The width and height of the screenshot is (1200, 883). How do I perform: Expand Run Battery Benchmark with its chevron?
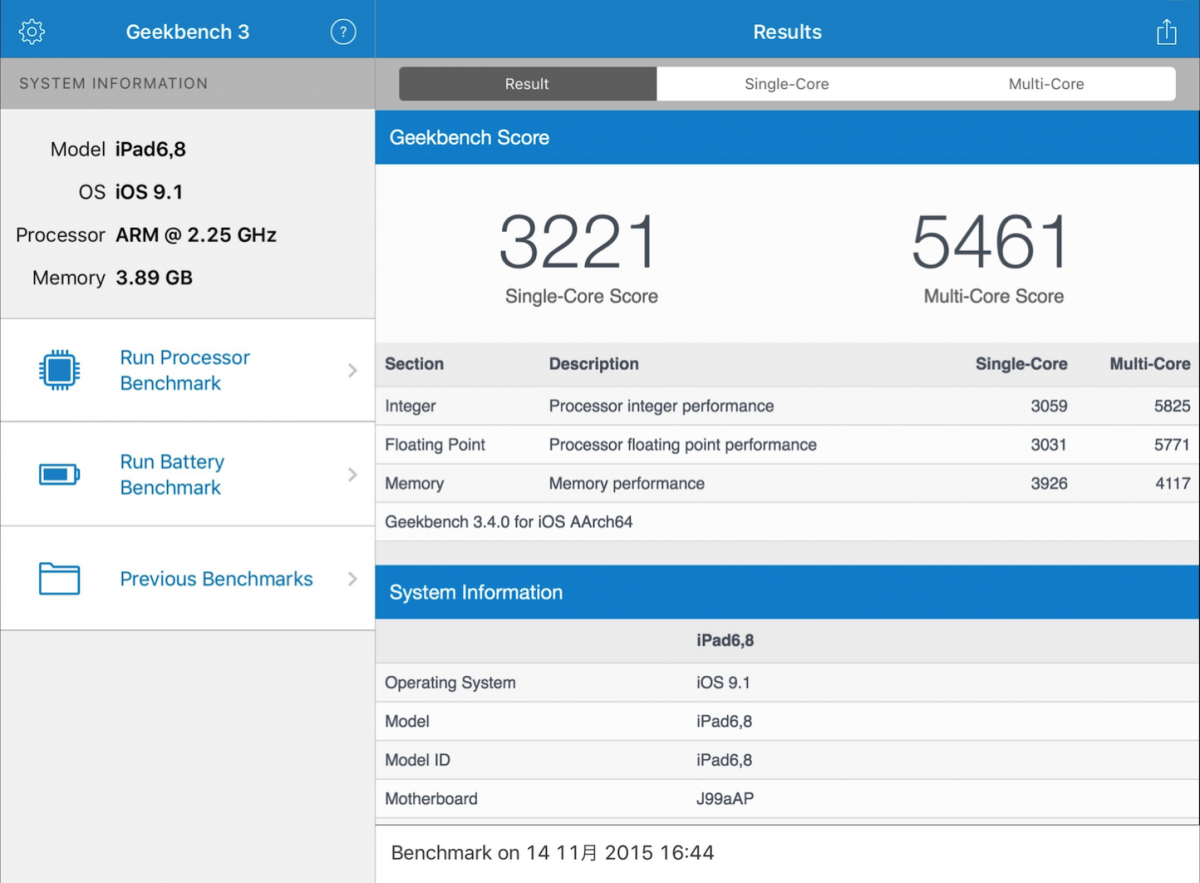point(352,474)
